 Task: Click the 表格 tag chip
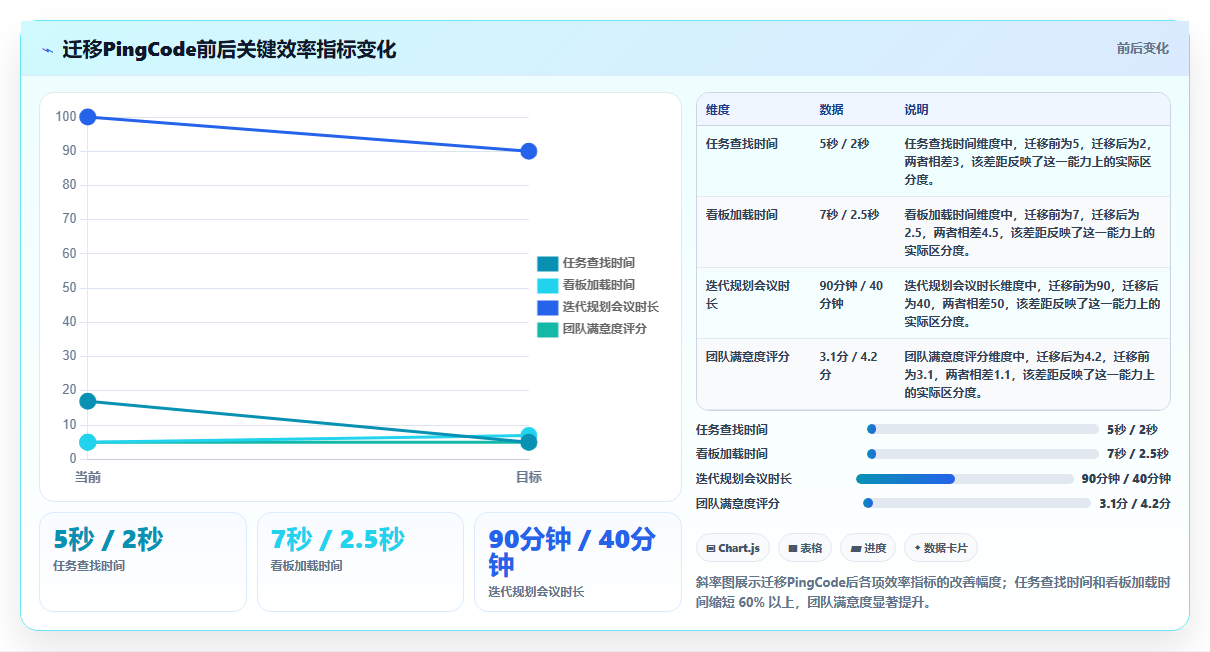pyautogui.click(x=805, y=548)
